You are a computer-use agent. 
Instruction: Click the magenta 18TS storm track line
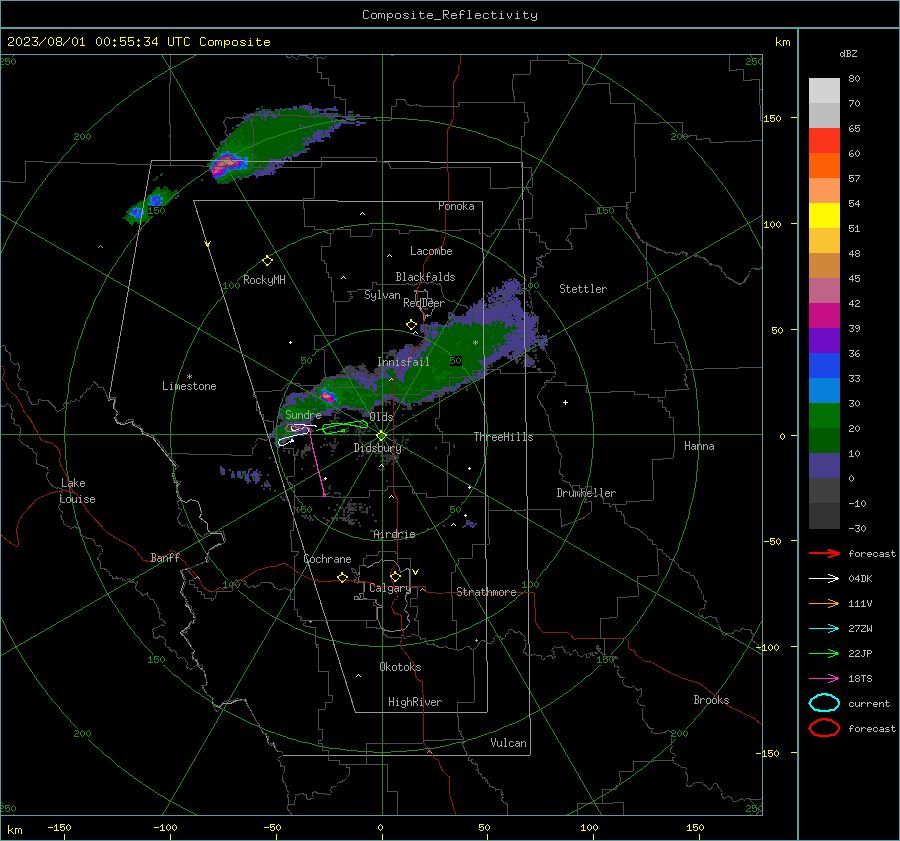click(317, 462)
